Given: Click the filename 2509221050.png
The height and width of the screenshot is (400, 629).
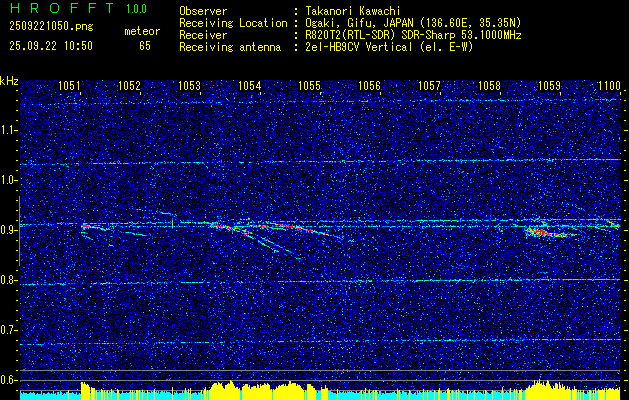Looking at the screenshot, I should coord(51,27).
